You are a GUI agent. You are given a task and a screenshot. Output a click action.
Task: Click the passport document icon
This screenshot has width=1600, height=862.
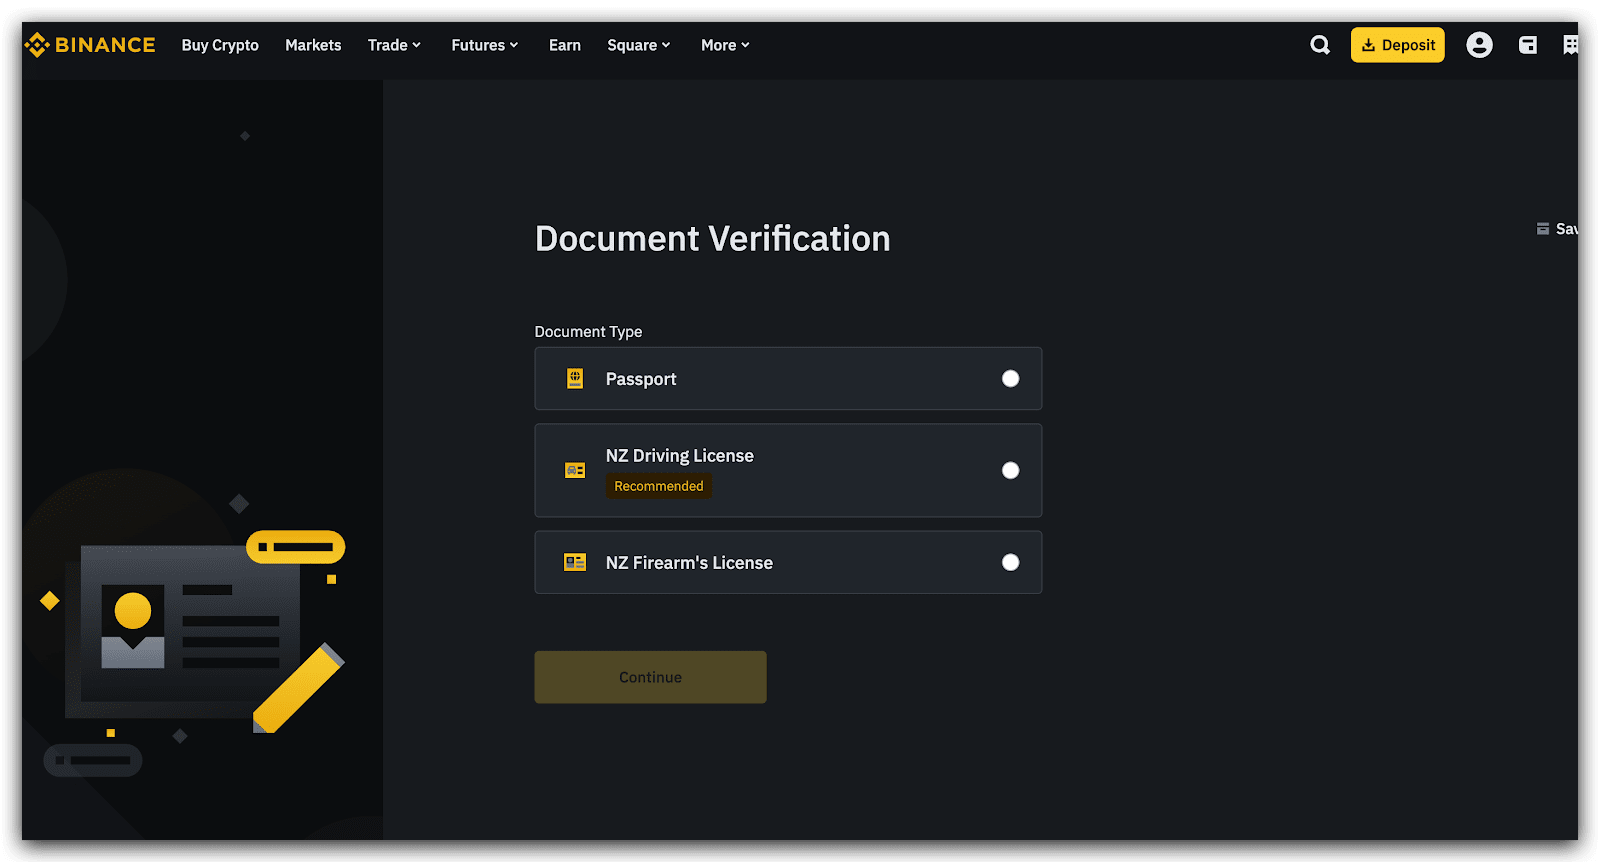pos(575,378)
